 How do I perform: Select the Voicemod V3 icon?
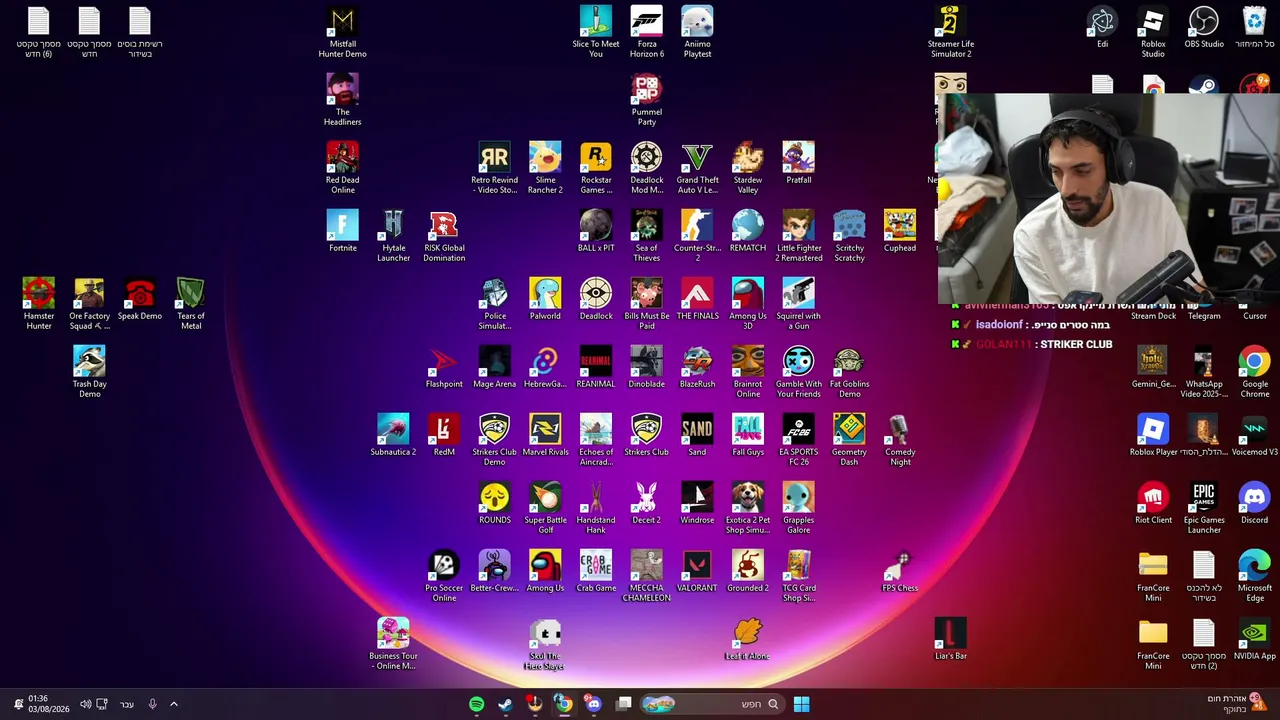pyautogui.click(x=1254, y=435)
